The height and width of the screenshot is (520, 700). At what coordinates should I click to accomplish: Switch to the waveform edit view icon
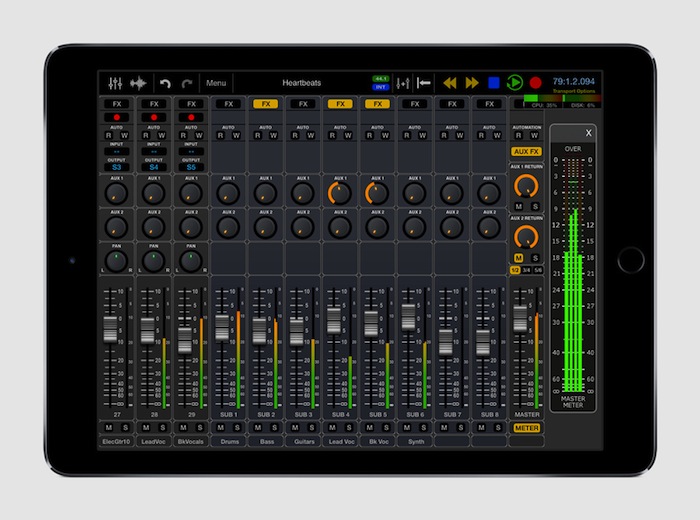coord(138,83)
